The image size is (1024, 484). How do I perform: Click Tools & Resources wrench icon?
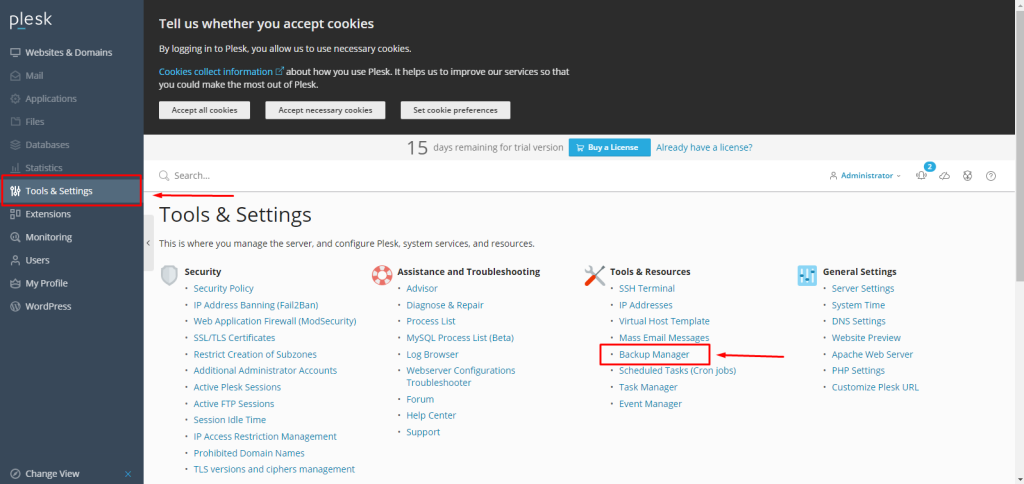click(x=594, y=275)
